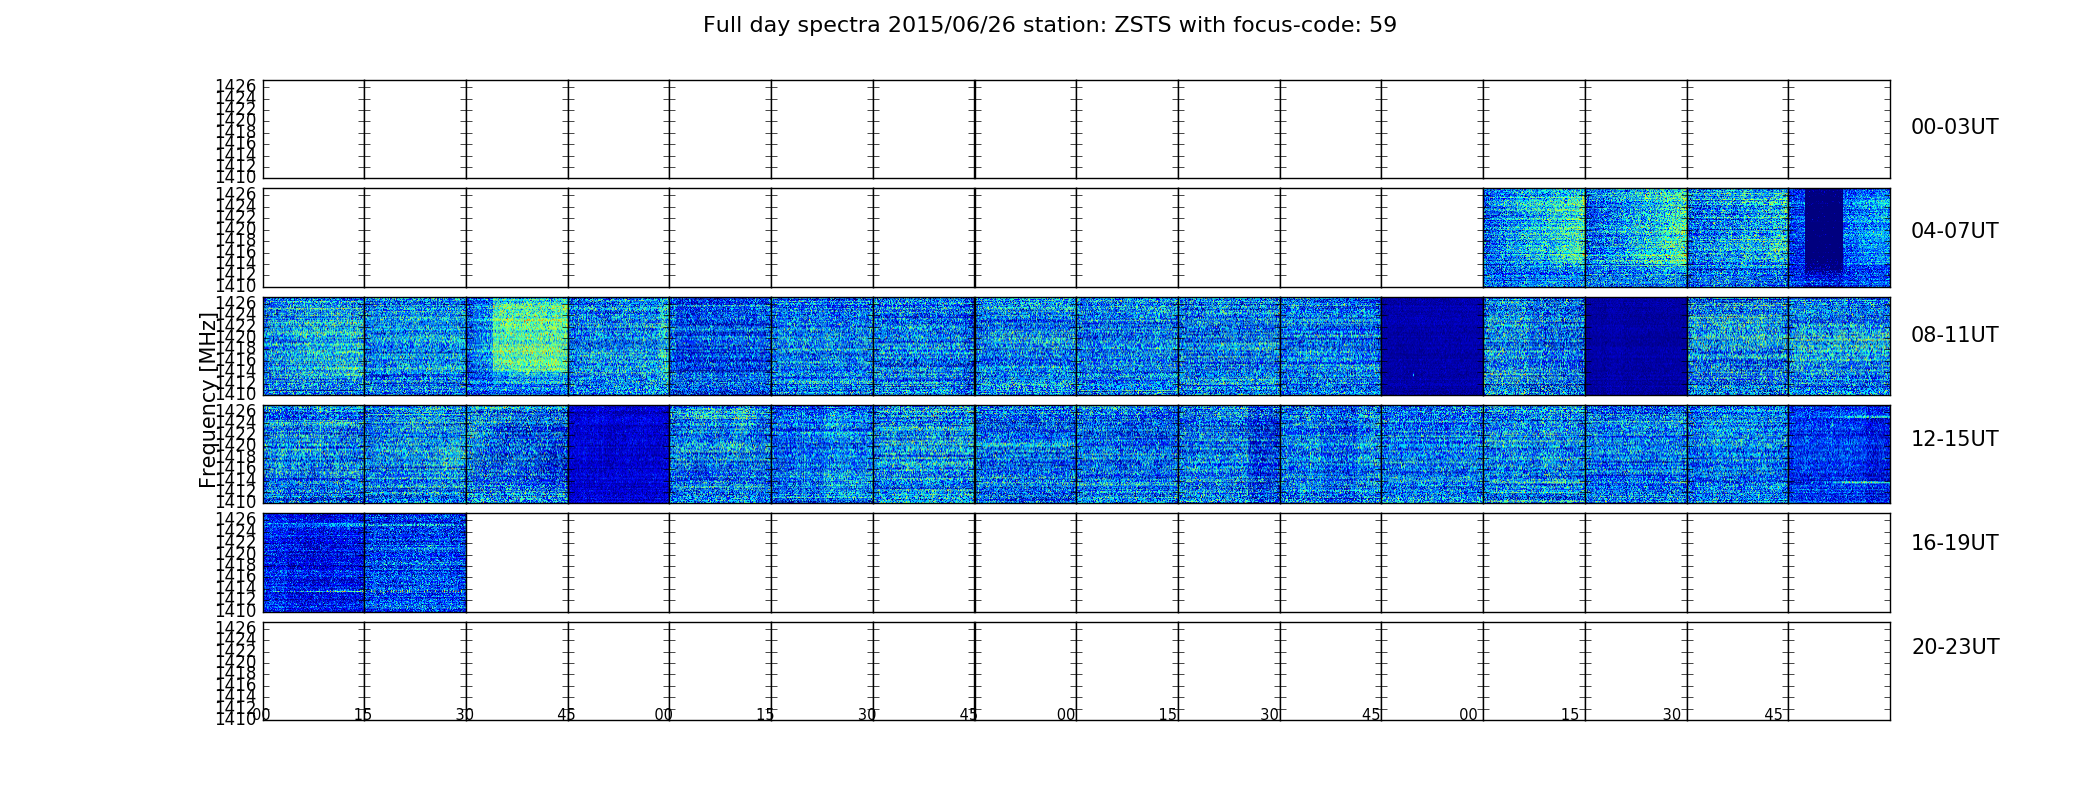Viewport: 2100px width, 800px height.
Task: Click the solid dark blue block in 12-15UT spectrum
Action: coord(619,454)
